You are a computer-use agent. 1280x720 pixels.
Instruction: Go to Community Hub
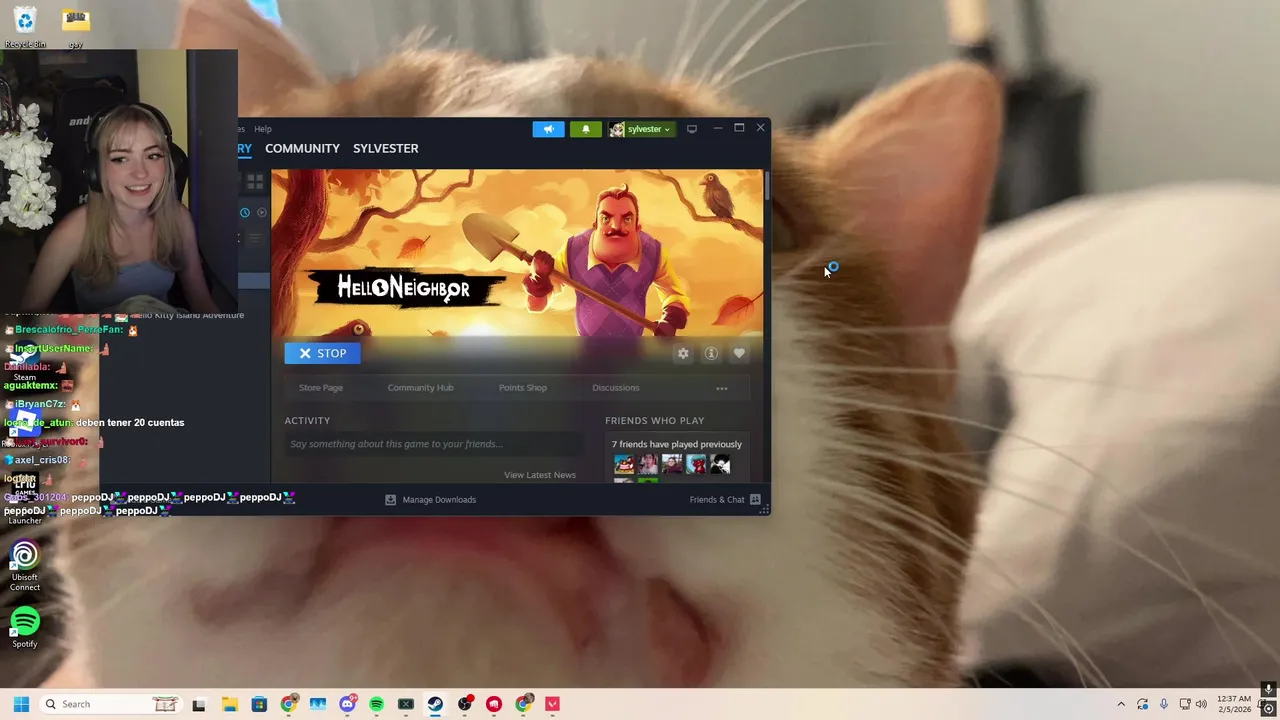(x=420, y=388)
